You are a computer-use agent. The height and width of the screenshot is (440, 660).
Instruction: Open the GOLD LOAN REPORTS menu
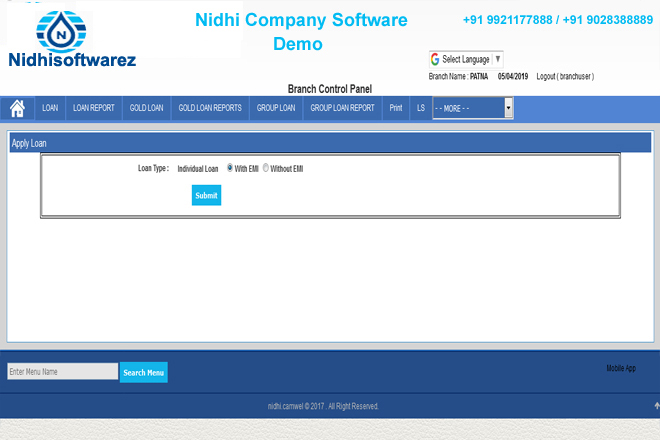[210, 108]
